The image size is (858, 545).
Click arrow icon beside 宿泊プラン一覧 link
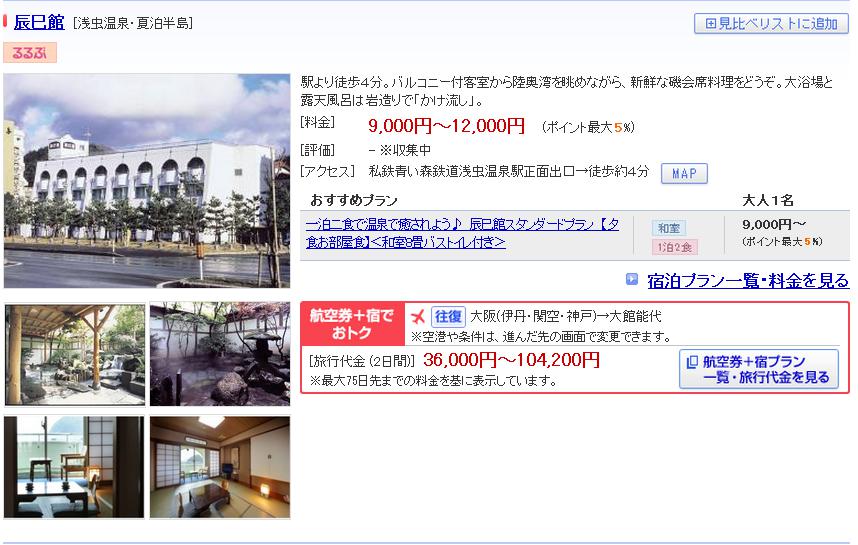[x=631, y=279]
